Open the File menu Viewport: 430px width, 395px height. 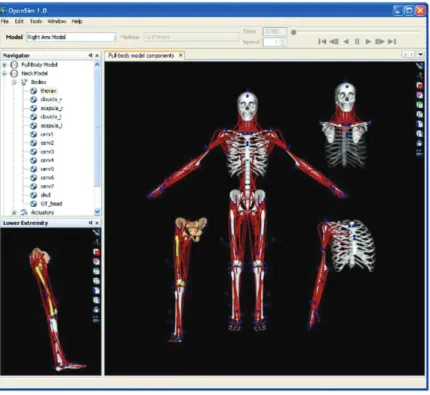[5, 21]
